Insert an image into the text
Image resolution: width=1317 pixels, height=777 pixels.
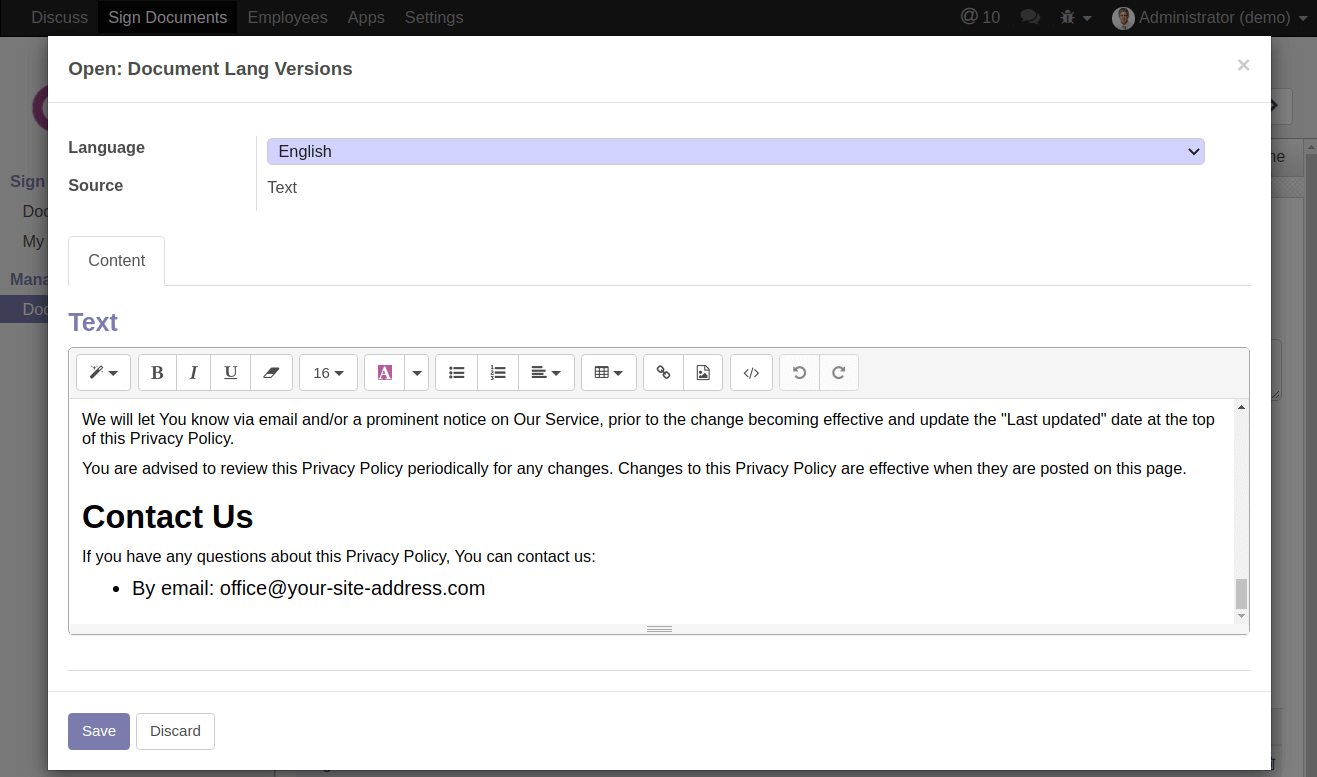[x=703, y=372]
